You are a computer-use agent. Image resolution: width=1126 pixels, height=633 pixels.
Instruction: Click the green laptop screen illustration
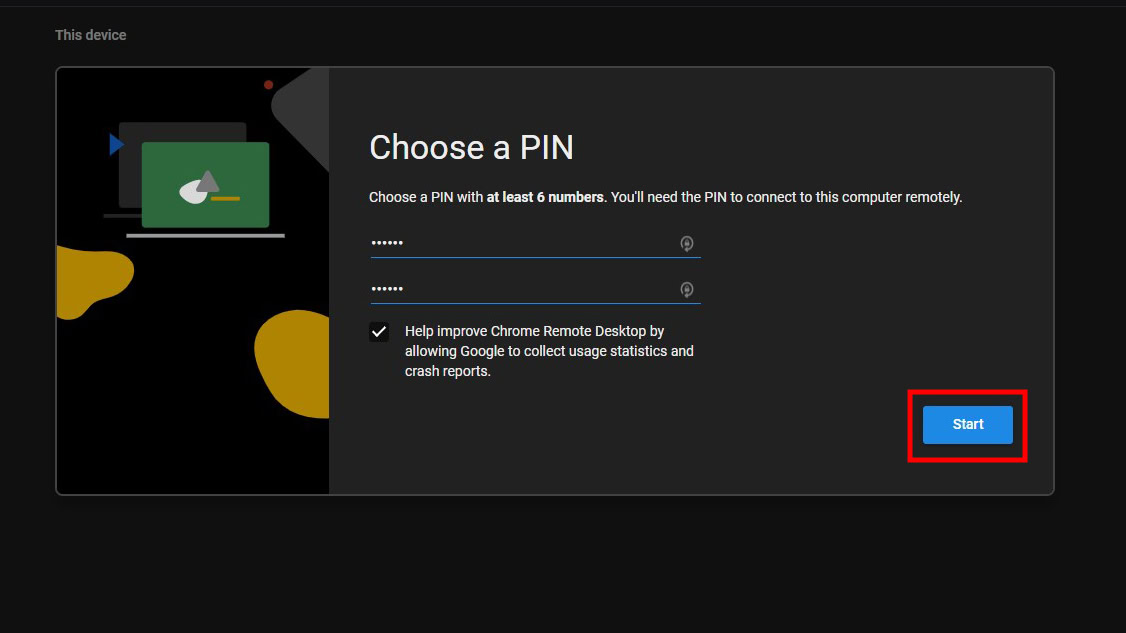coord(205,185)
